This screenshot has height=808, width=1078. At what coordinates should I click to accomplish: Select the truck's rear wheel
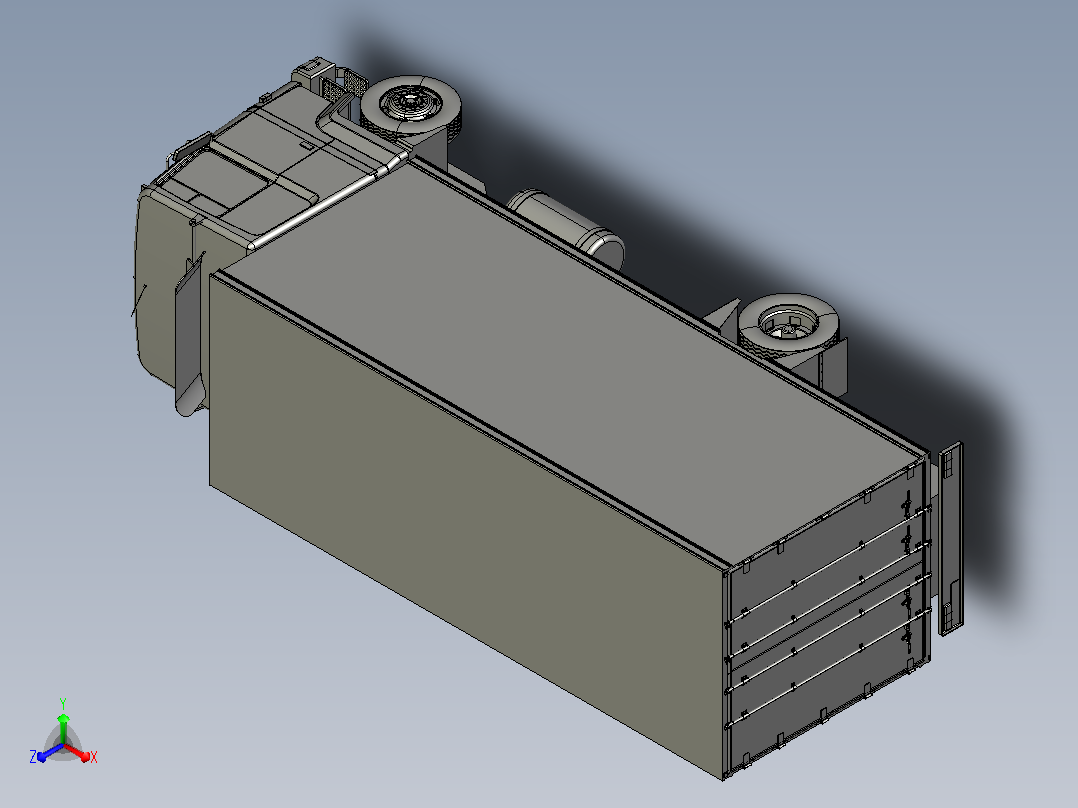(x=789, y=325)
